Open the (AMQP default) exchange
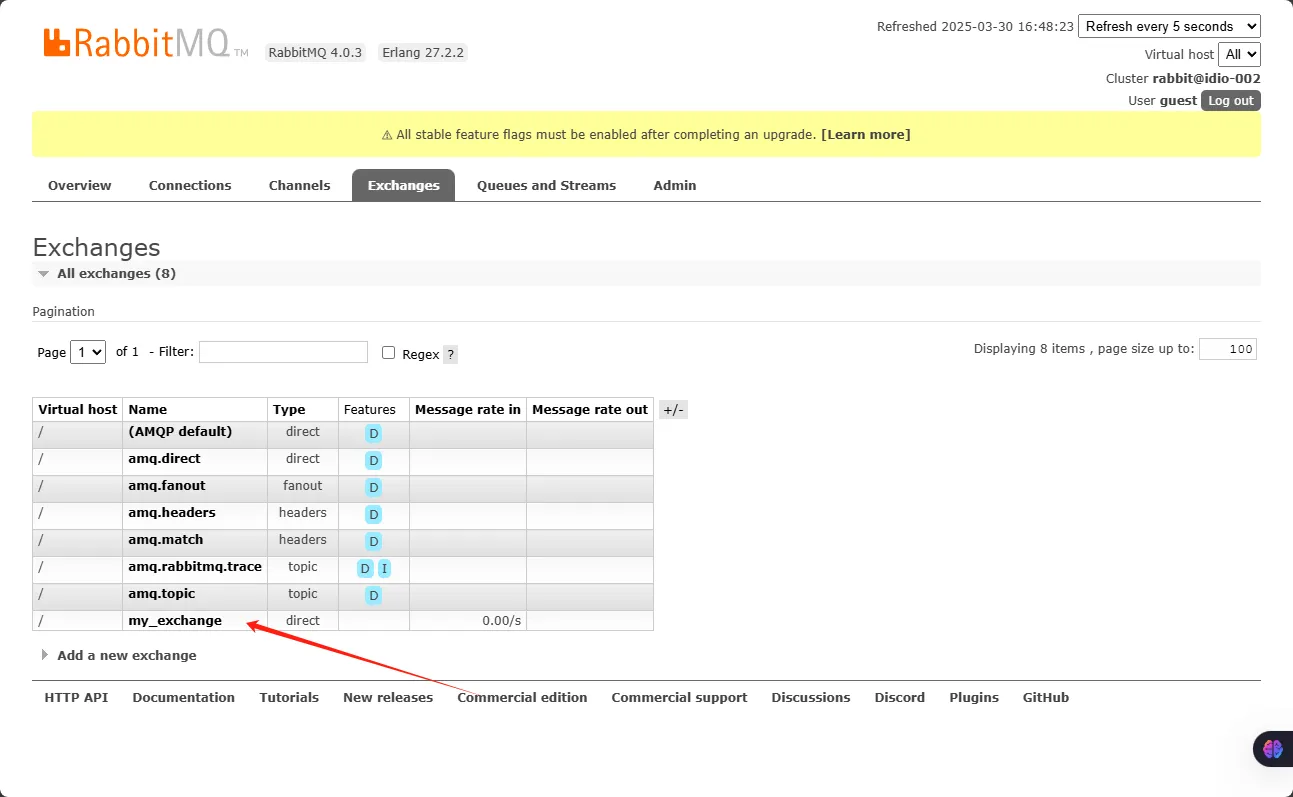1293x797 pixels. pyautogui.click(x=180, y=431)
